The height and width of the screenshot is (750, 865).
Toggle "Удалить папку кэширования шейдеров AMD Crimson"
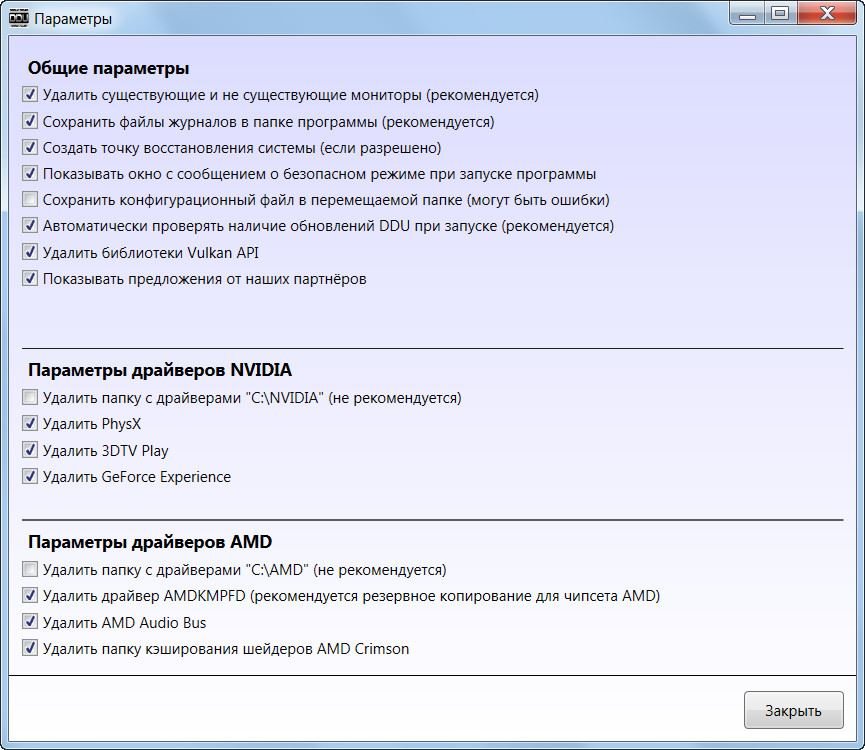[30, 648]
